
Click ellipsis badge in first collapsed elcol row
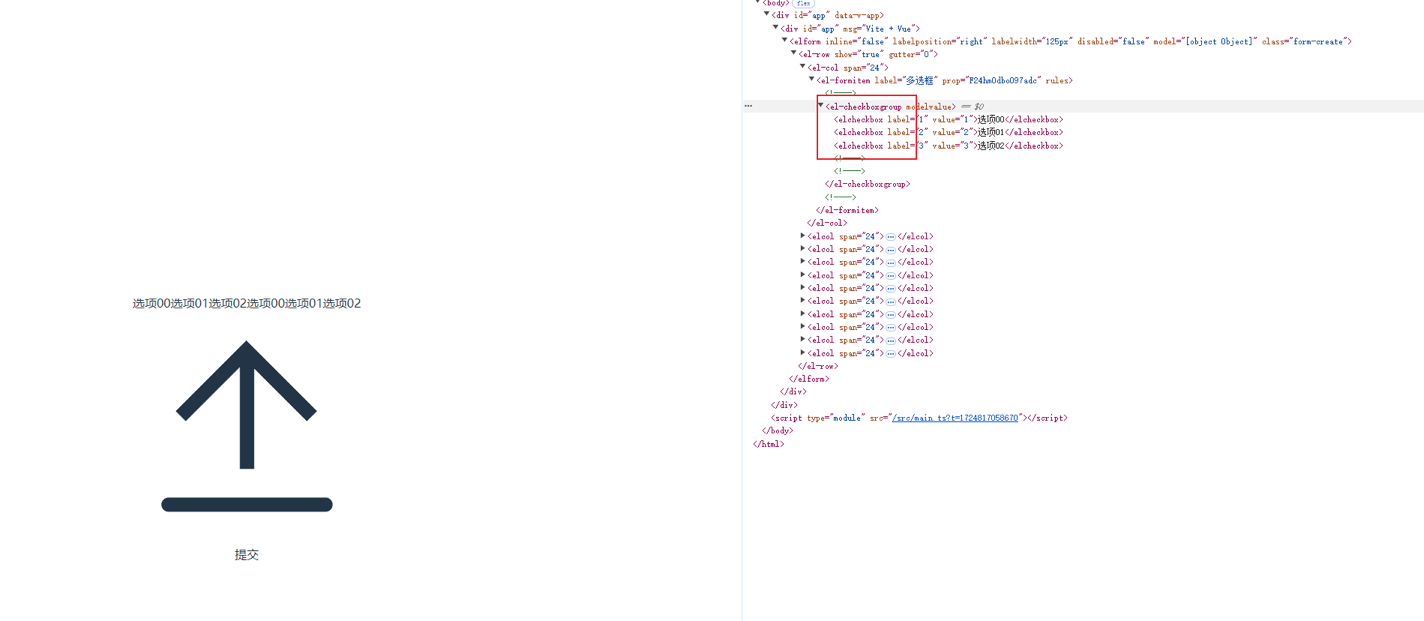click(891, 237)
